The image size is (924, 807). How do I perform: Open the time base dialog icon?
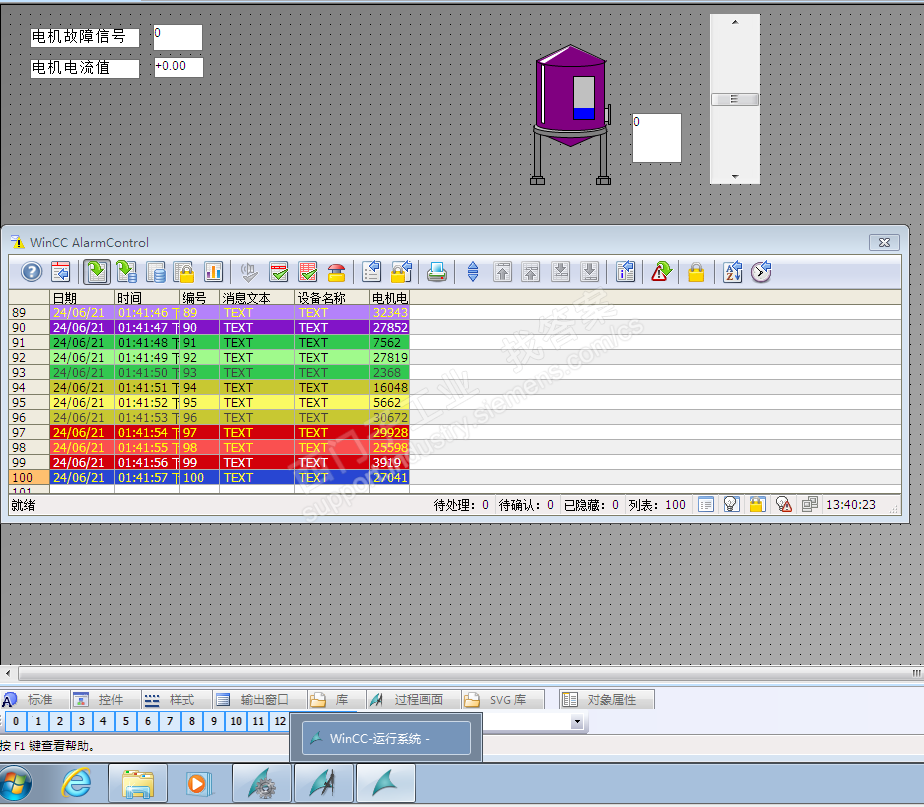click(761, 272)
